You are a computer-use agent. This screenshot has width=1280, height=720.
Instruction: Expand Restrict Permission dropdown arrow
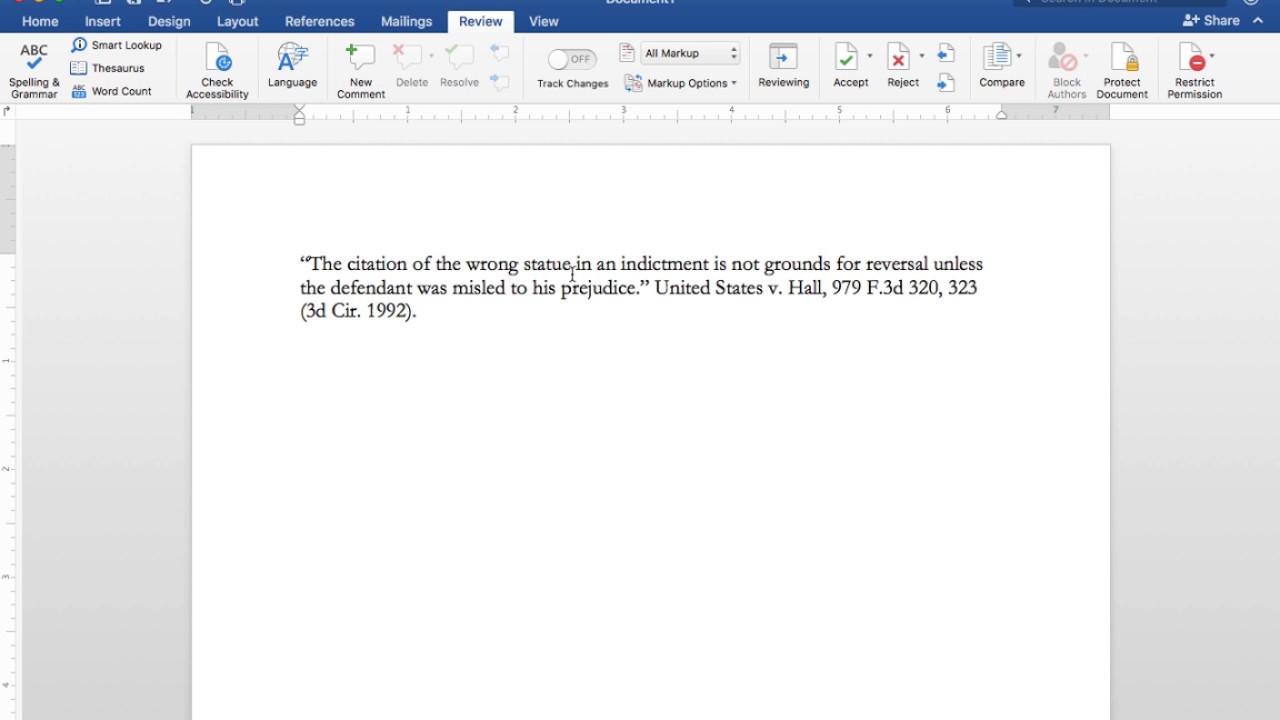[1212, 56]
